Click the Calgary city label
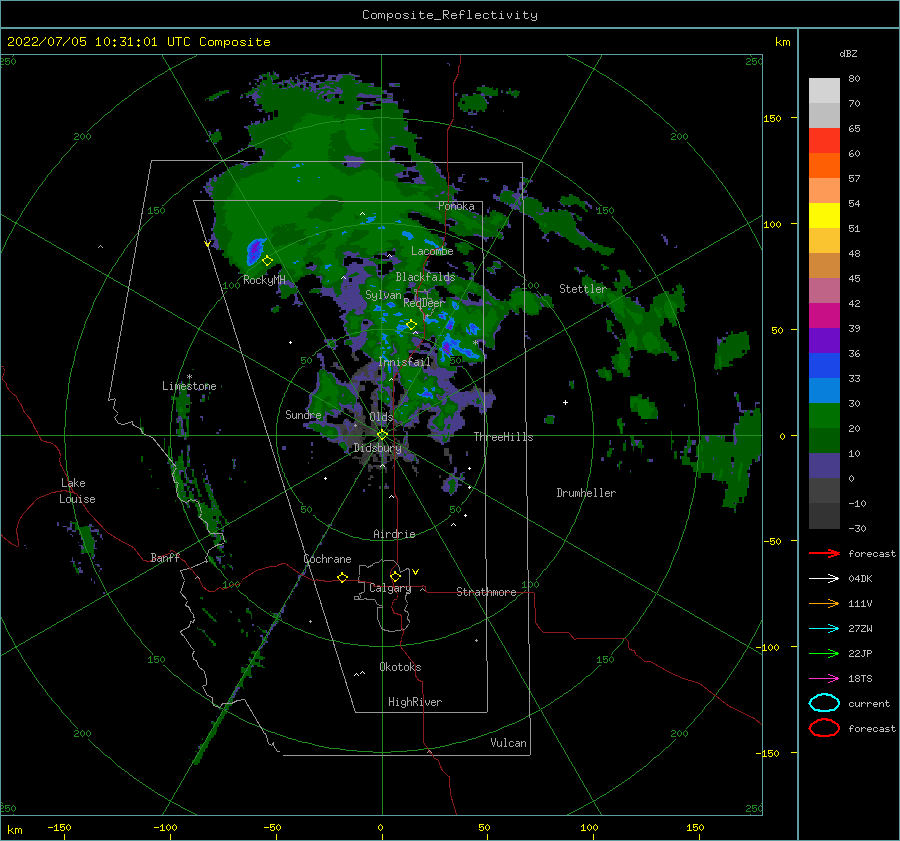 [390, 588]
